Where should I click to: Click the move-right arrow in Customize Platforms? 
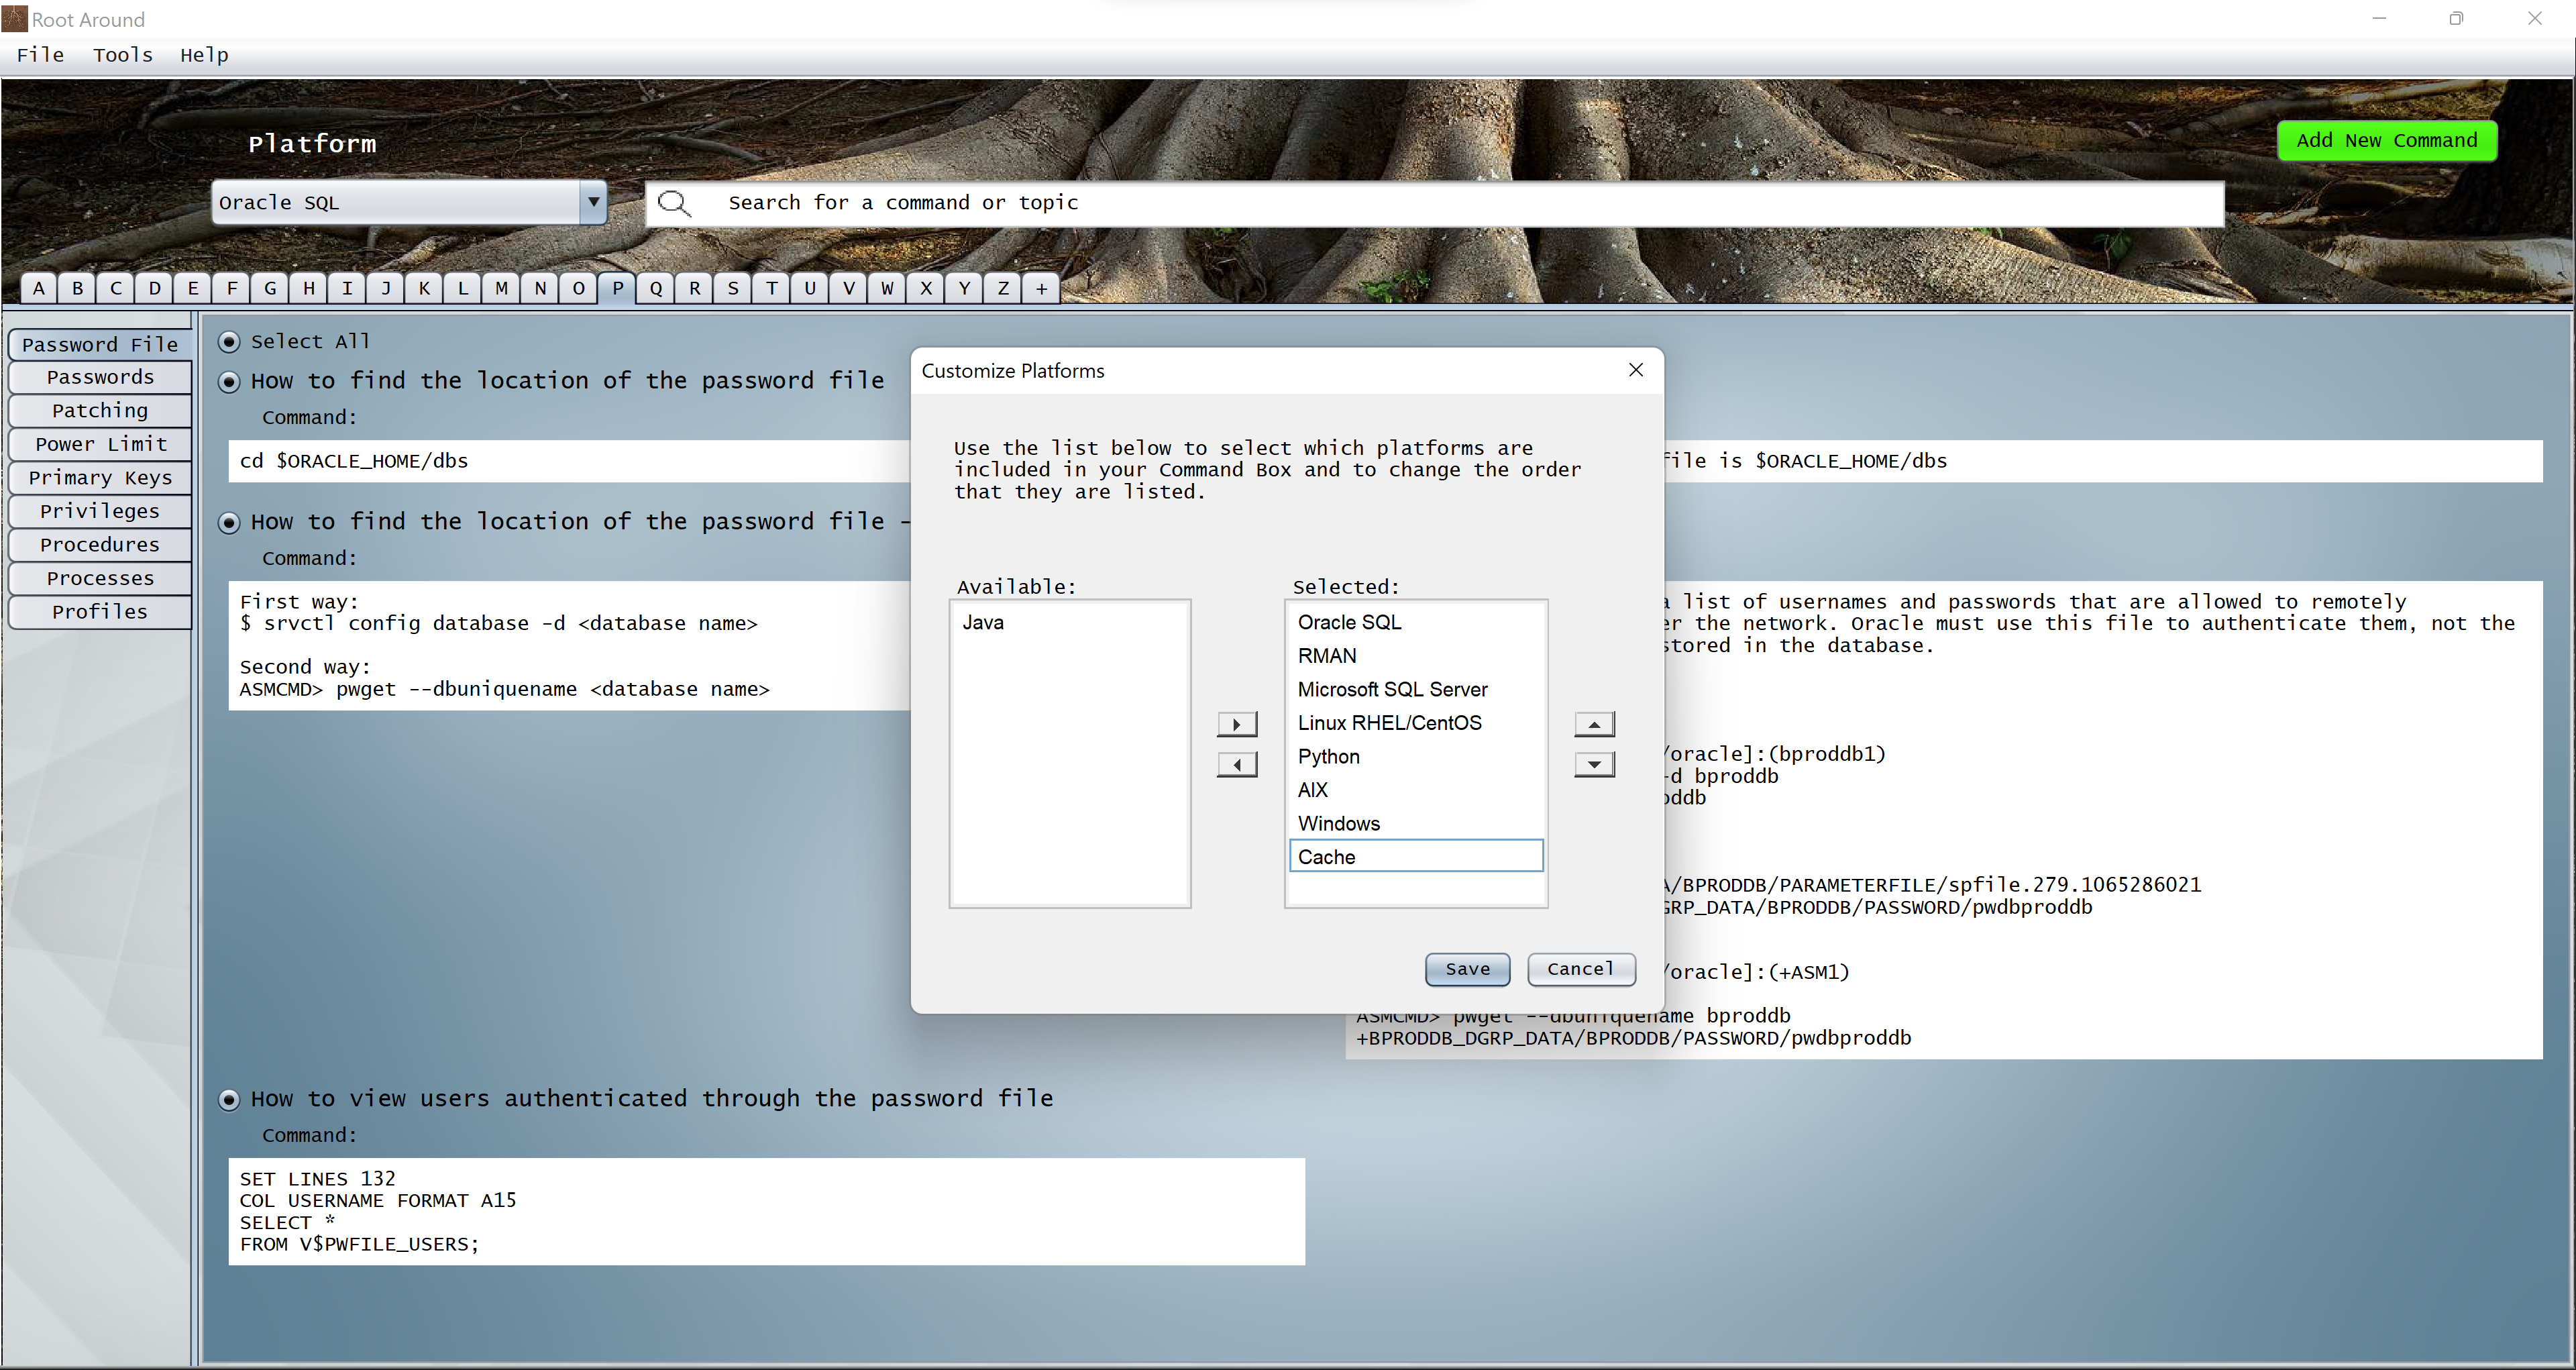[1237, 724]
